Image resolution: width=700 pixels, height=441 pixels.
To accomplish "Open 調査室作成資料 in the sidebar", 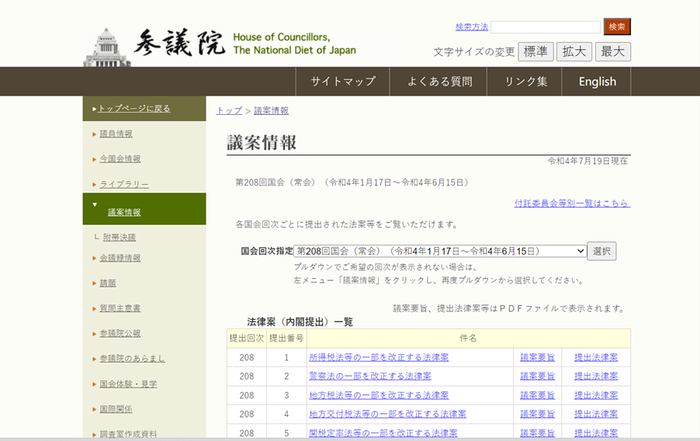I will coord(128,434).
